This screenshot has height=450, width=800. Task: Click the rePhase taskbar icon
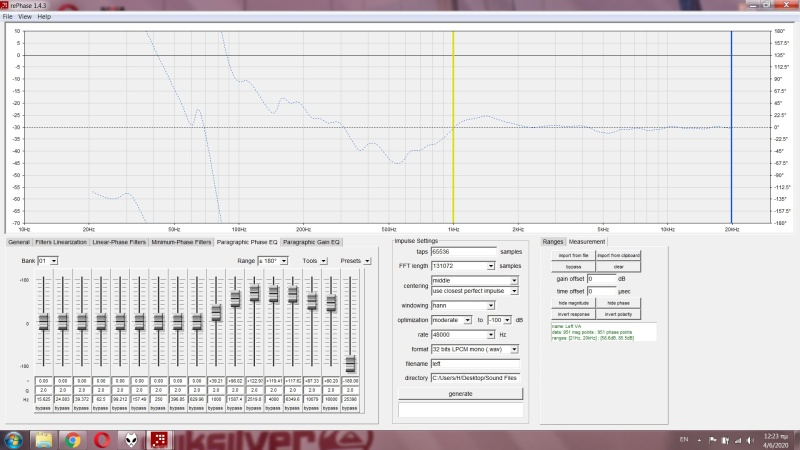pos(160,439)
